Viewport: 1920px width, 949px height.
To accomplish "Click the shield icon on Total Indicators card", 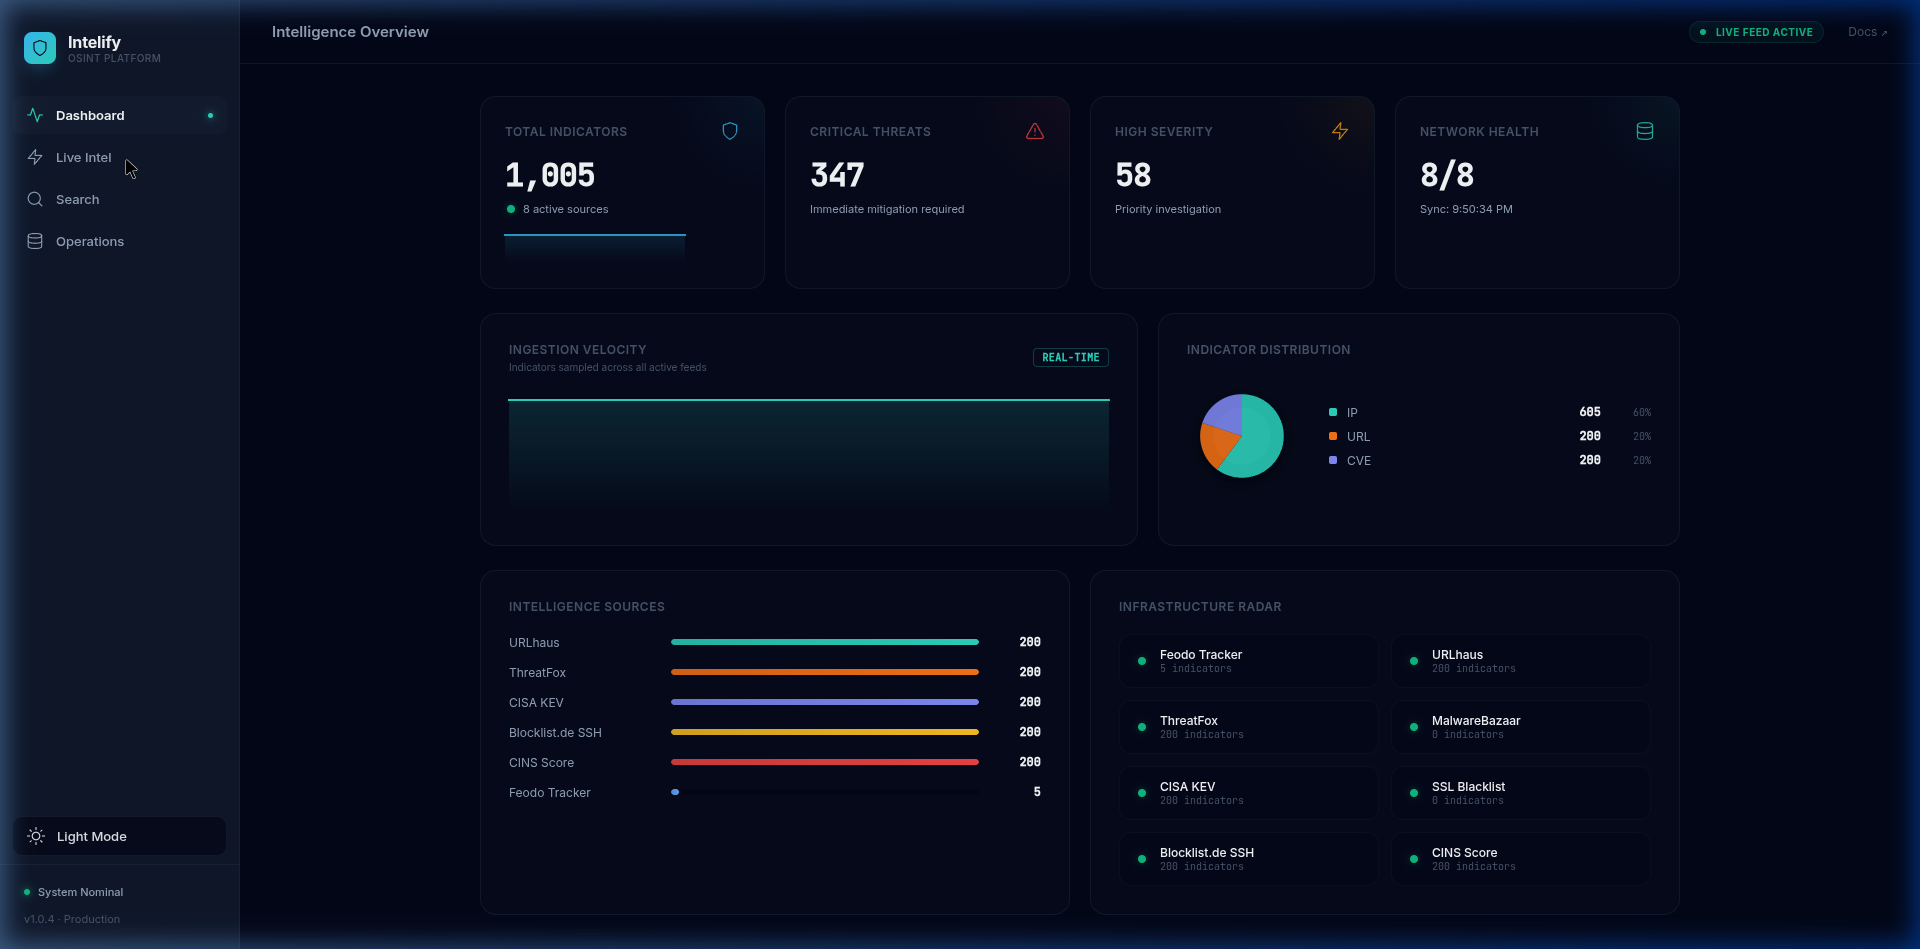I will (x=730, y=131).
